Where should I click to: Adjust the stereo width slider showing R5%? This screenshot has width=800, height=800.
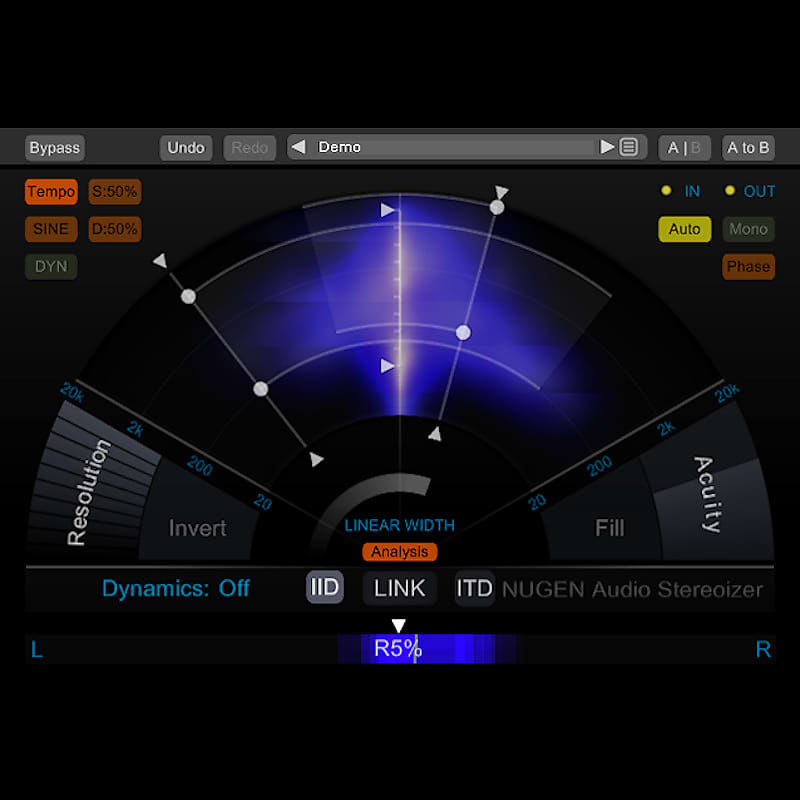point(399,648)
